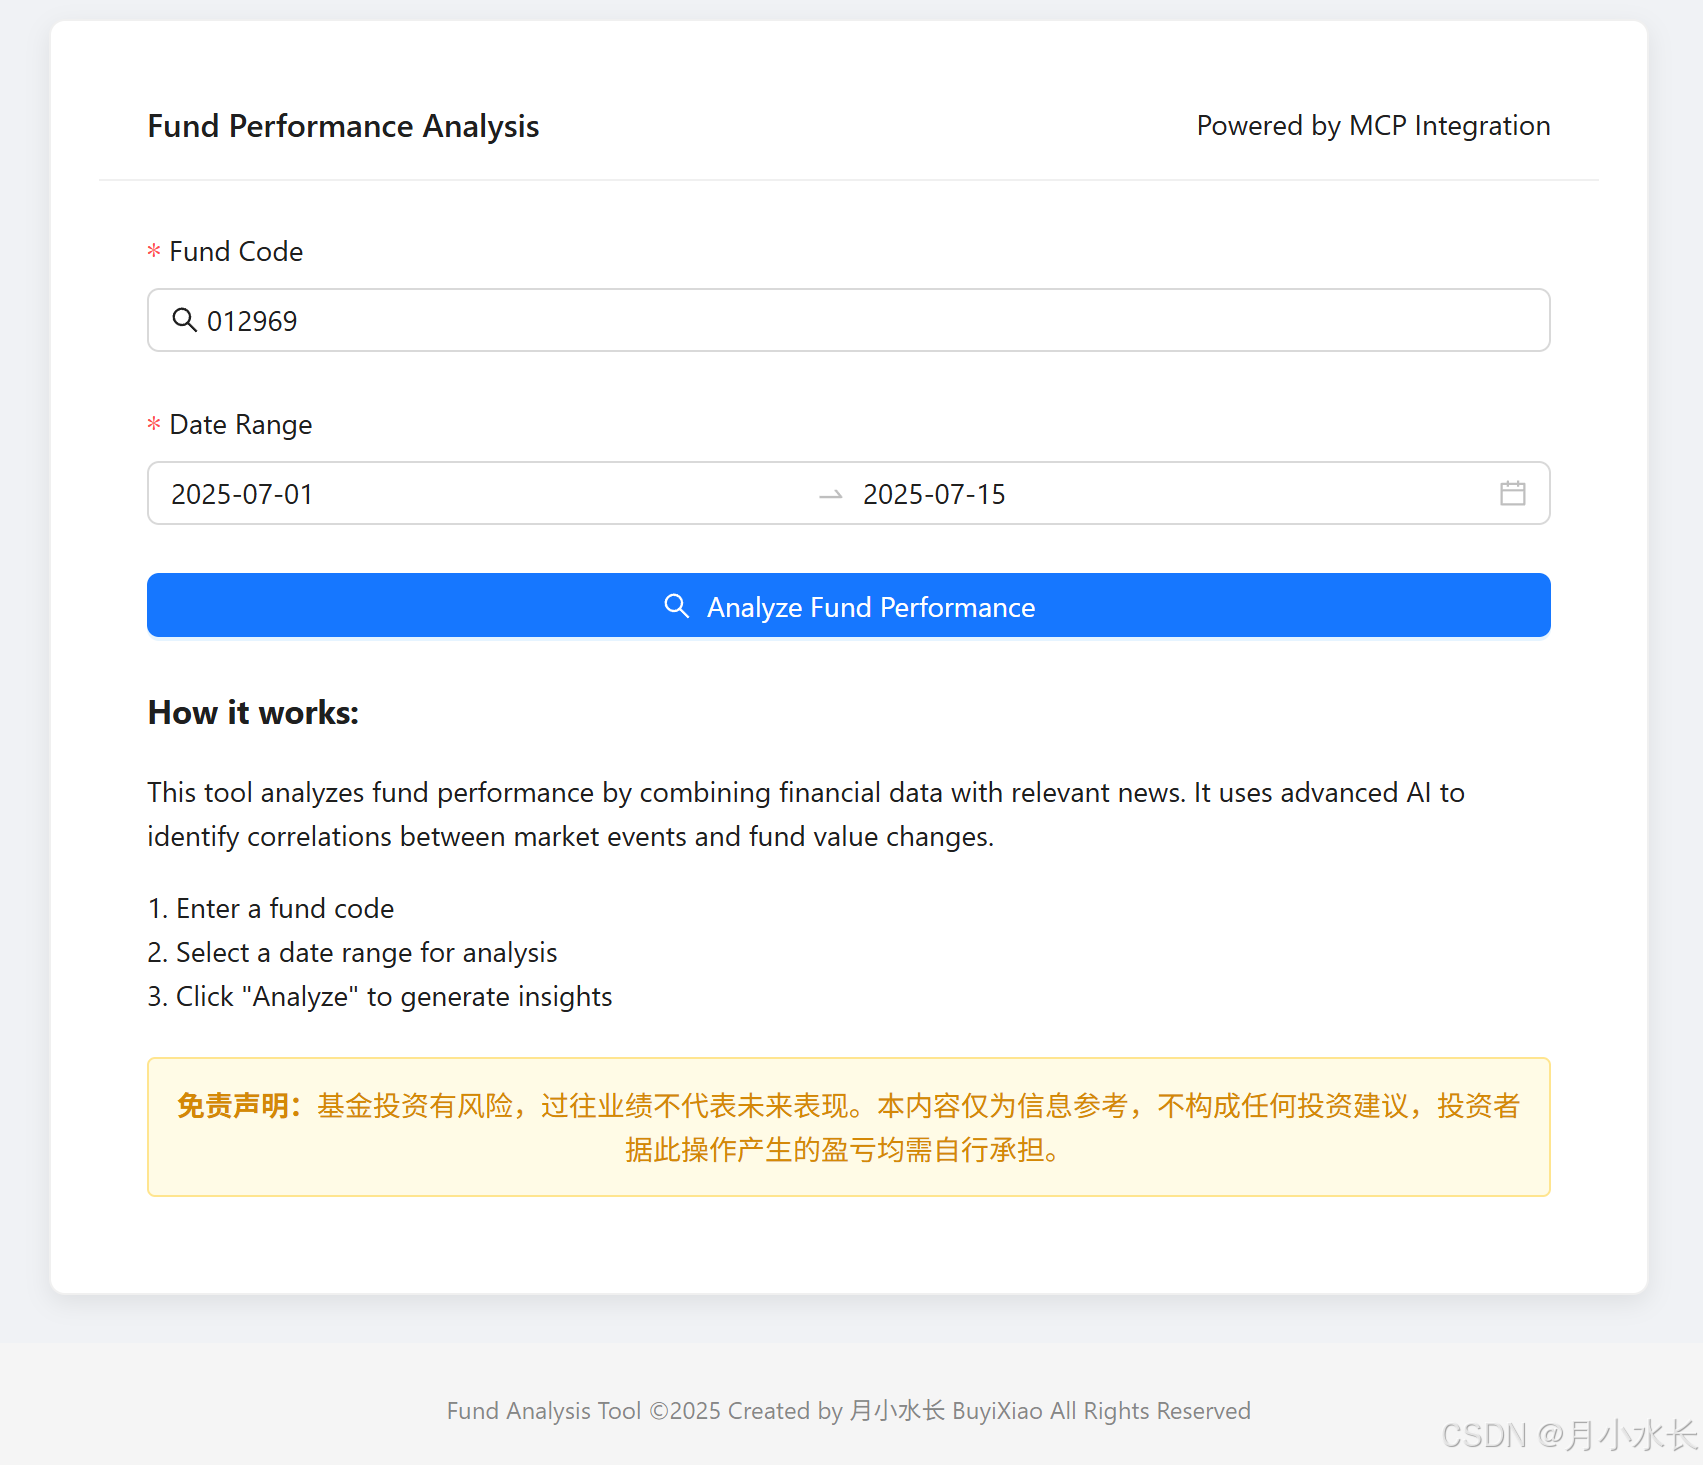This screenshot has width=1703, height=1465.
Task: Click the Powered by MCP Integration text
Action: coord(1373,126)
